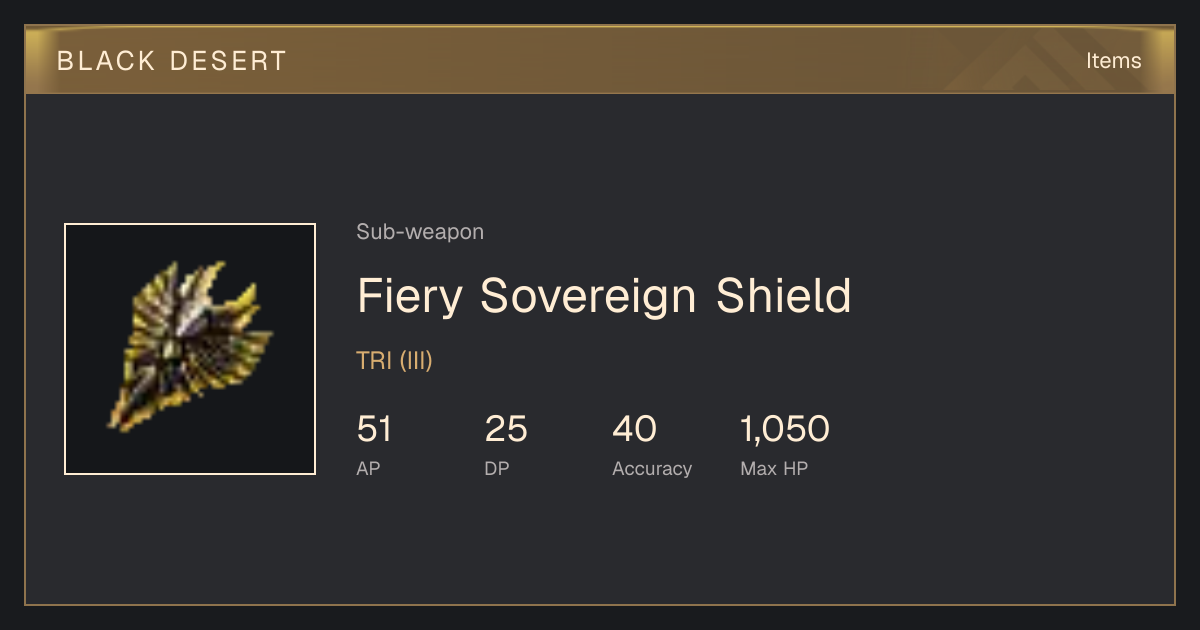Select the 1,050 Max HP value
The height and width of the screenshot is (630, 1200).
click(x=785, y=430)
